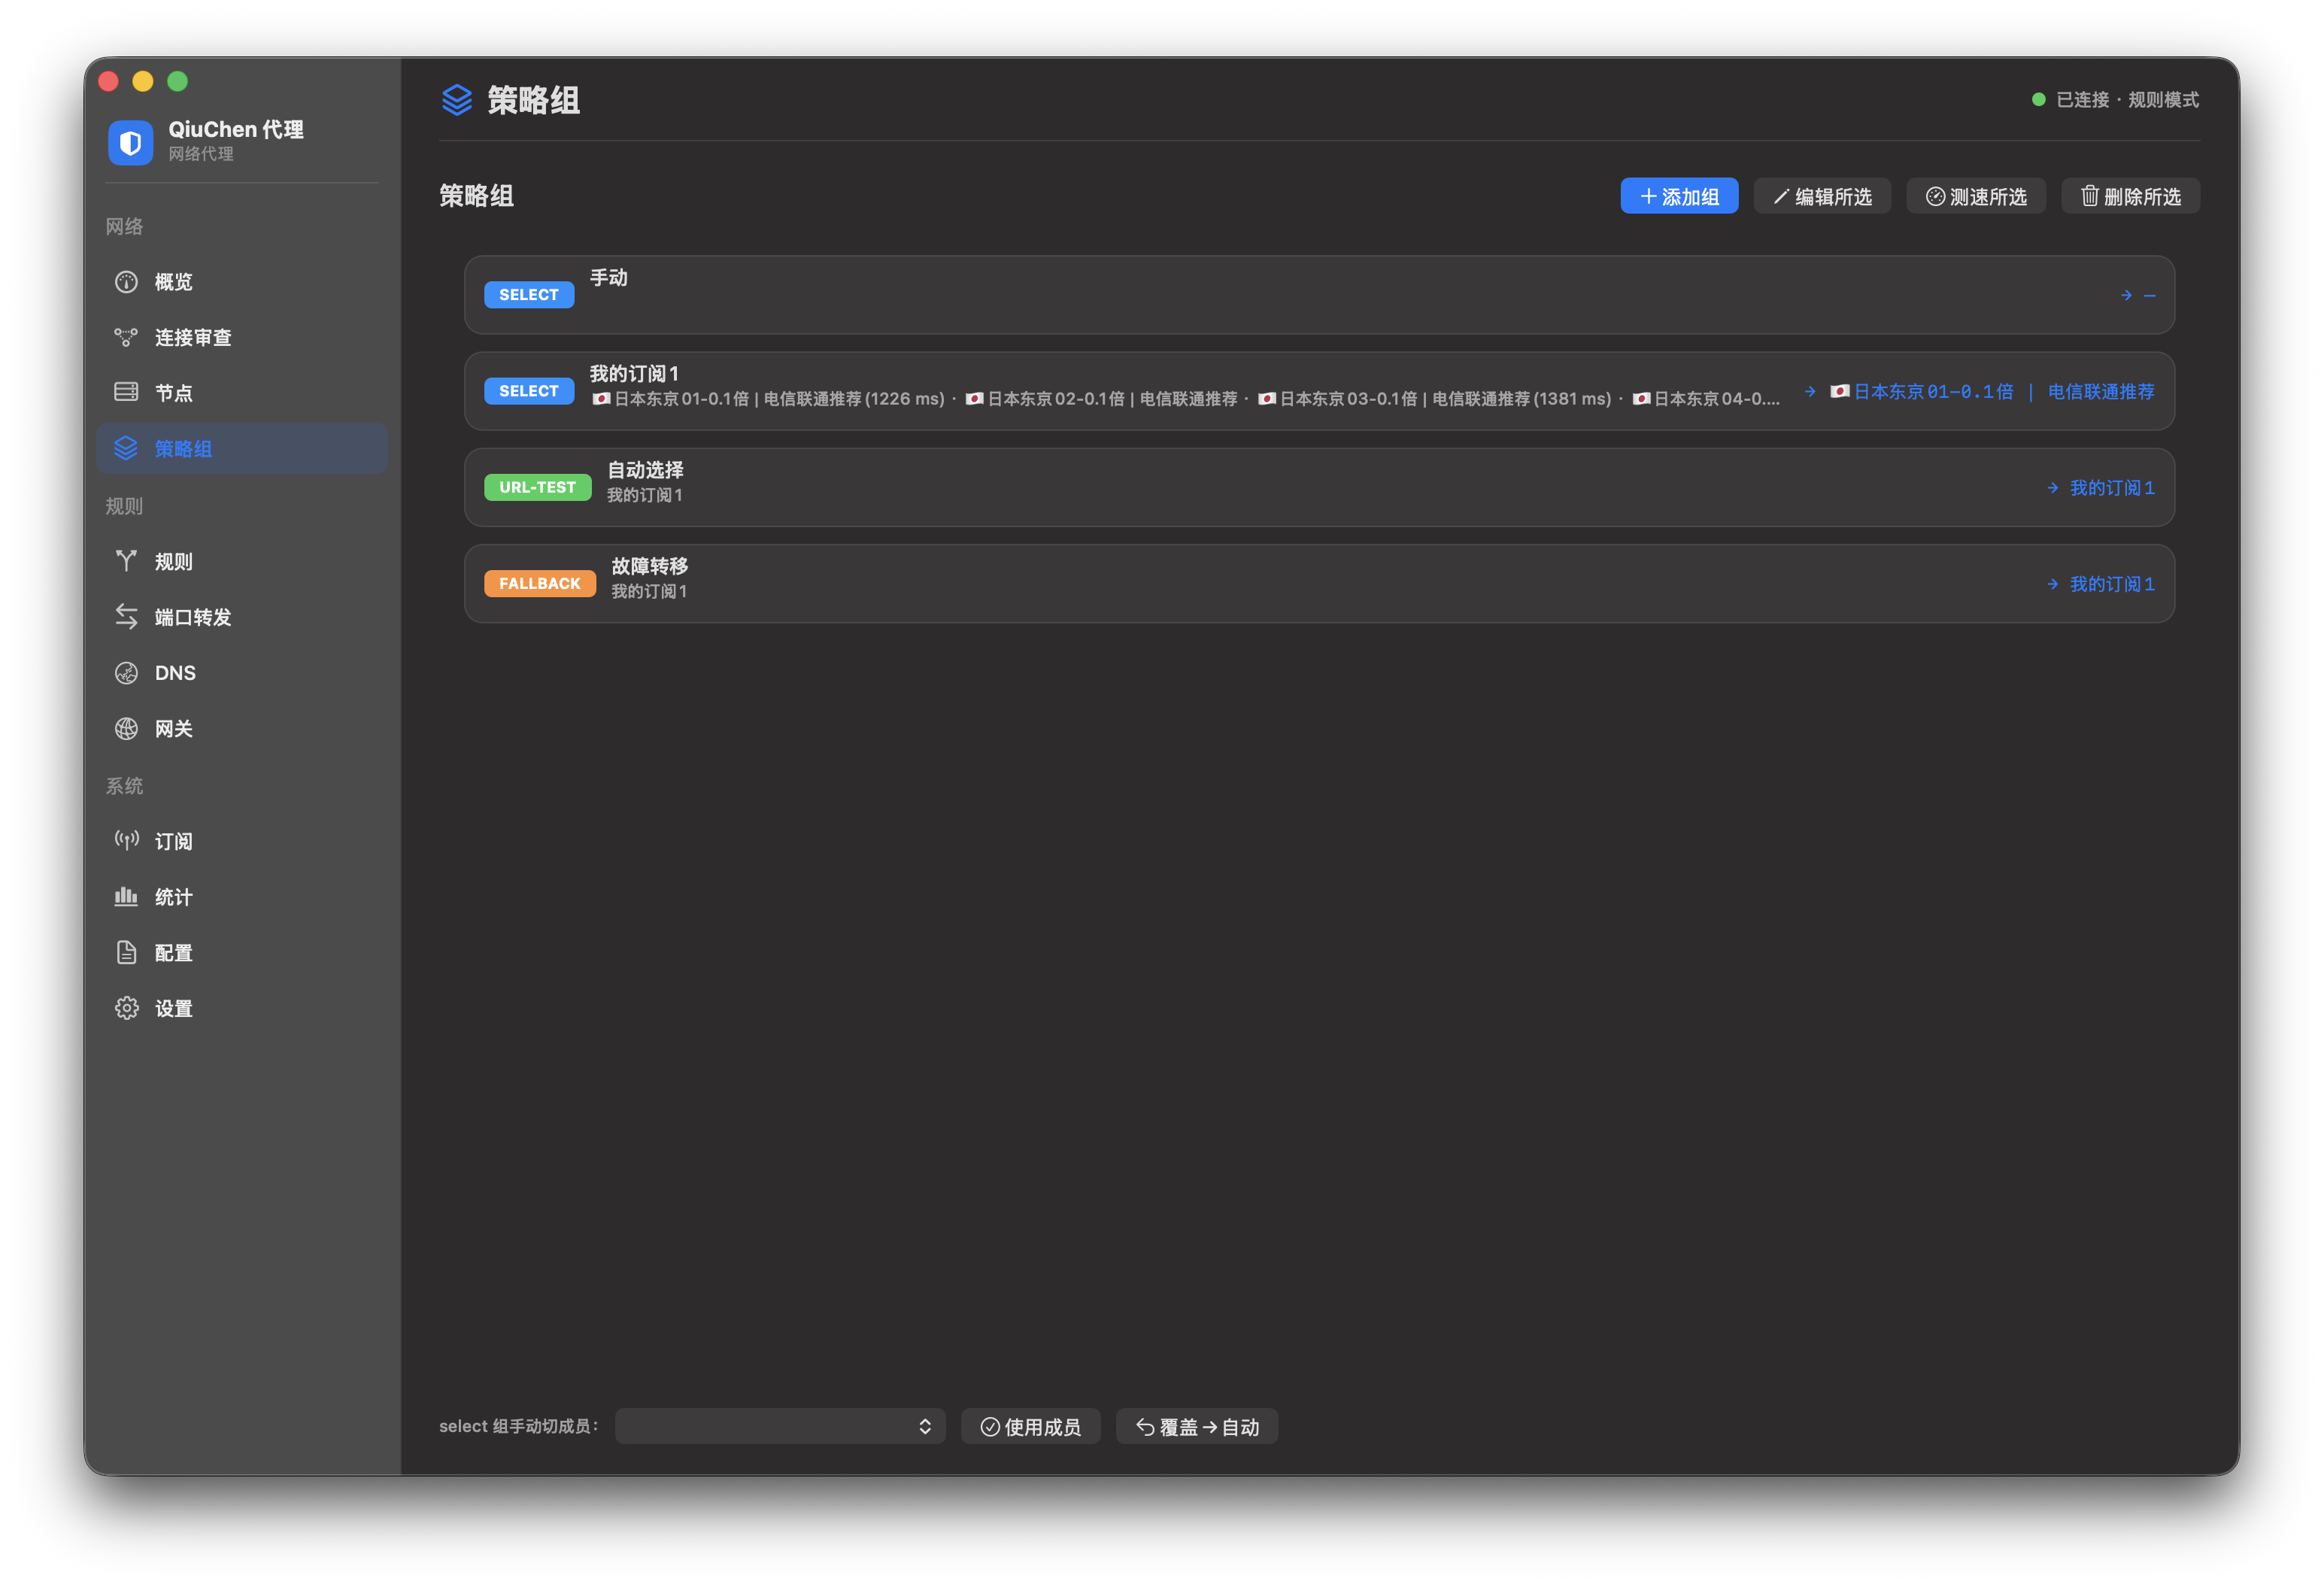
Task: Open the 概览 overview page
Action: [x=242, y=282]
